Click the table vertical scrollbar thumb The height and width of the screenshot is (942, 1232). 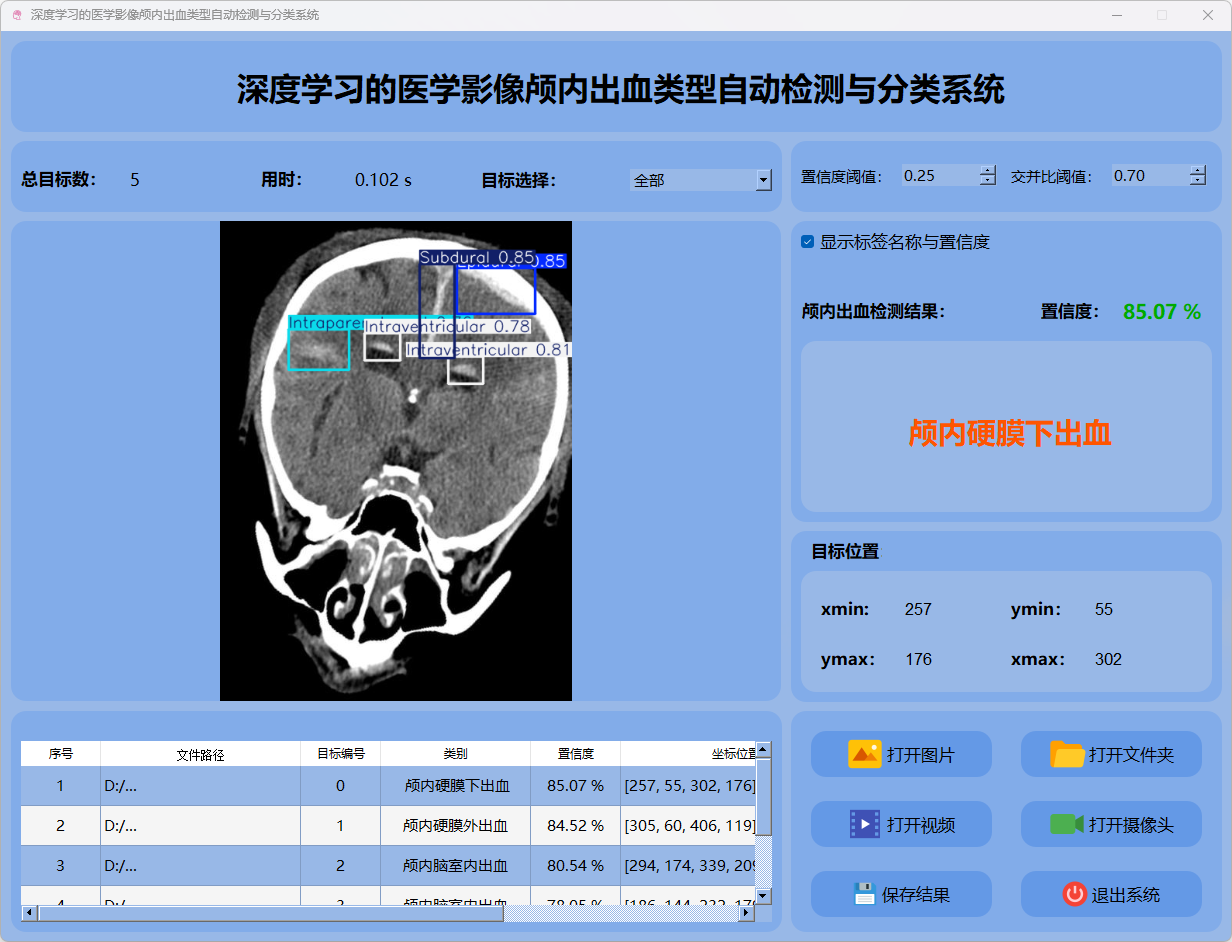coord(763,796)
